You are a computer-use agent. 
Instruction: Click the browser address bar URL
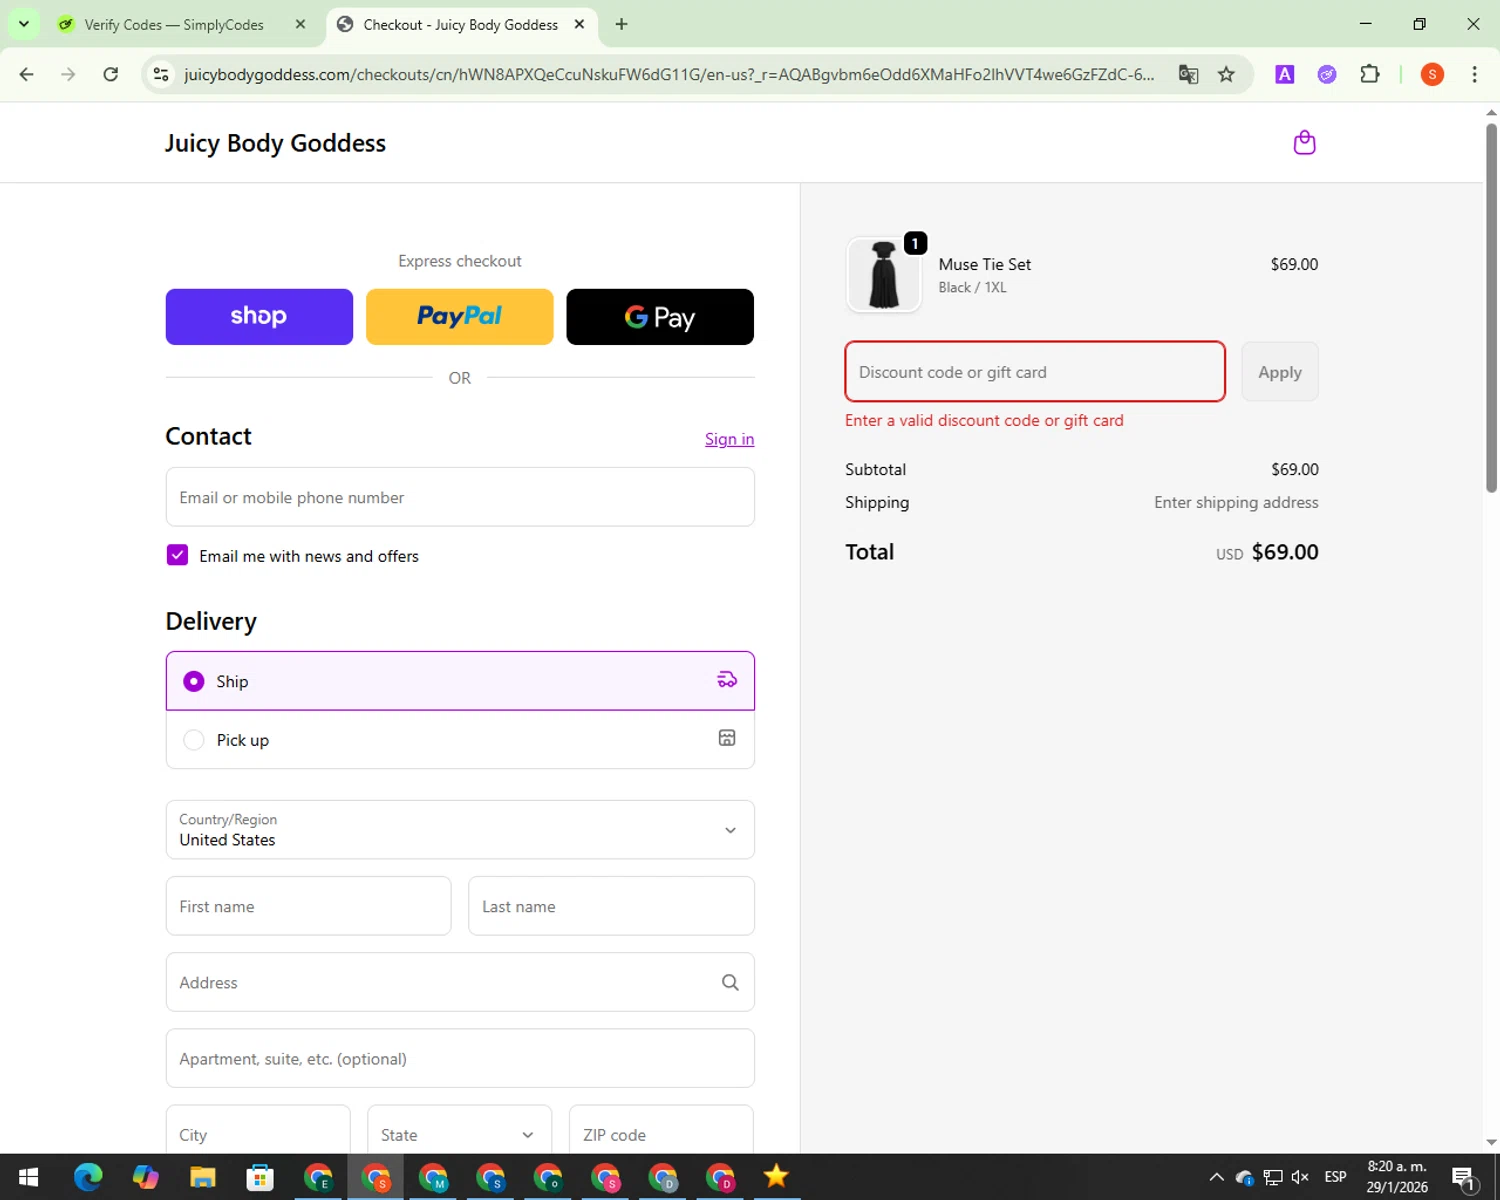pyautogui.click(x=668, y=74)
